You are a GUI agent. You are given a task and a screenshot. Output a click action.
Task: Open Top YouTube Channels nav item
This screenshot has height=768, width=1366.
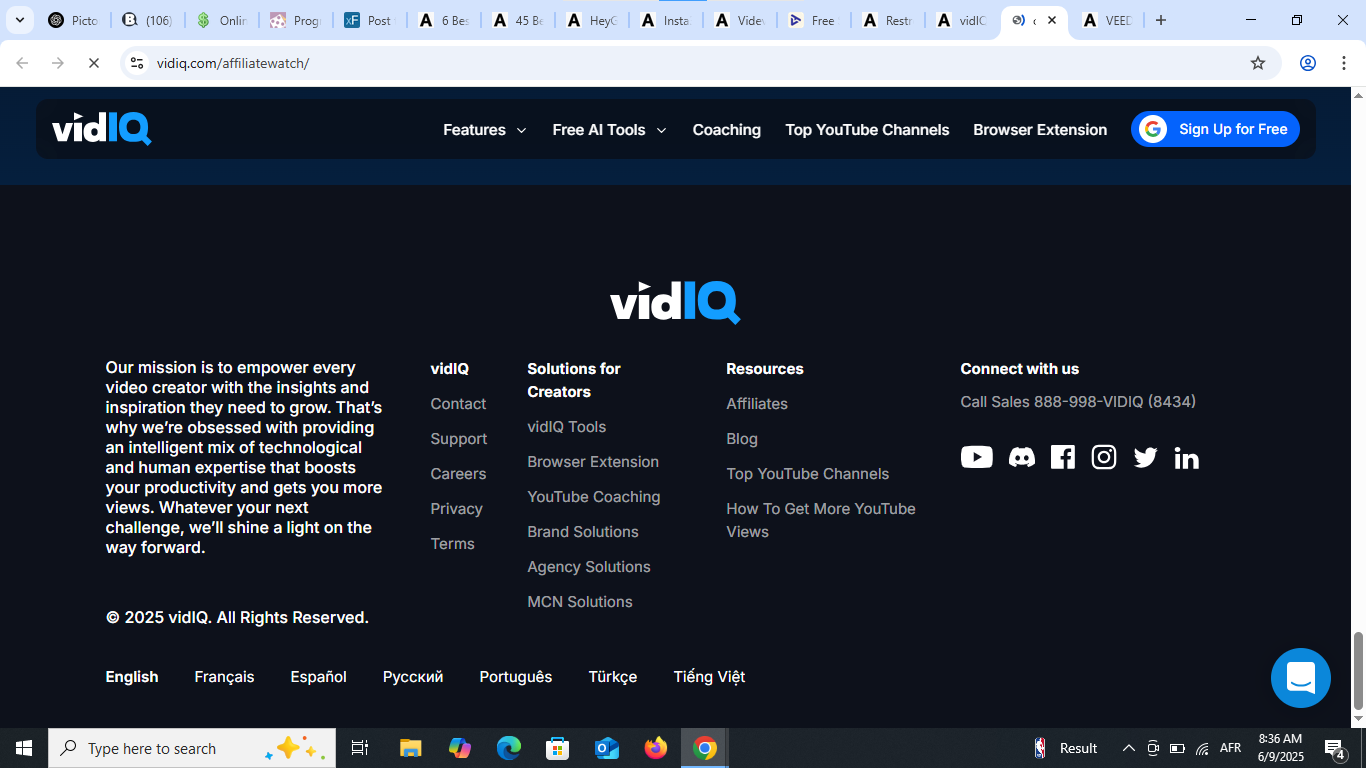point(867,130)
